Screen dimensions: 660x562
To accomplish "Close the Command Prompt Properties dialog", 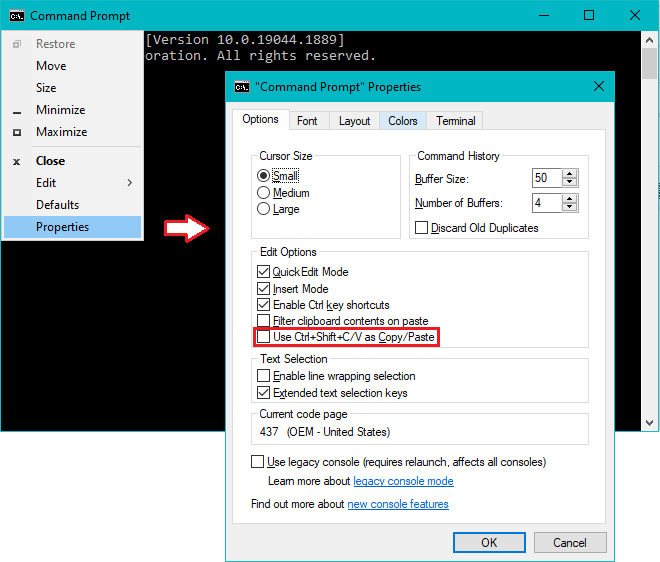I will [x=599, y=87].
